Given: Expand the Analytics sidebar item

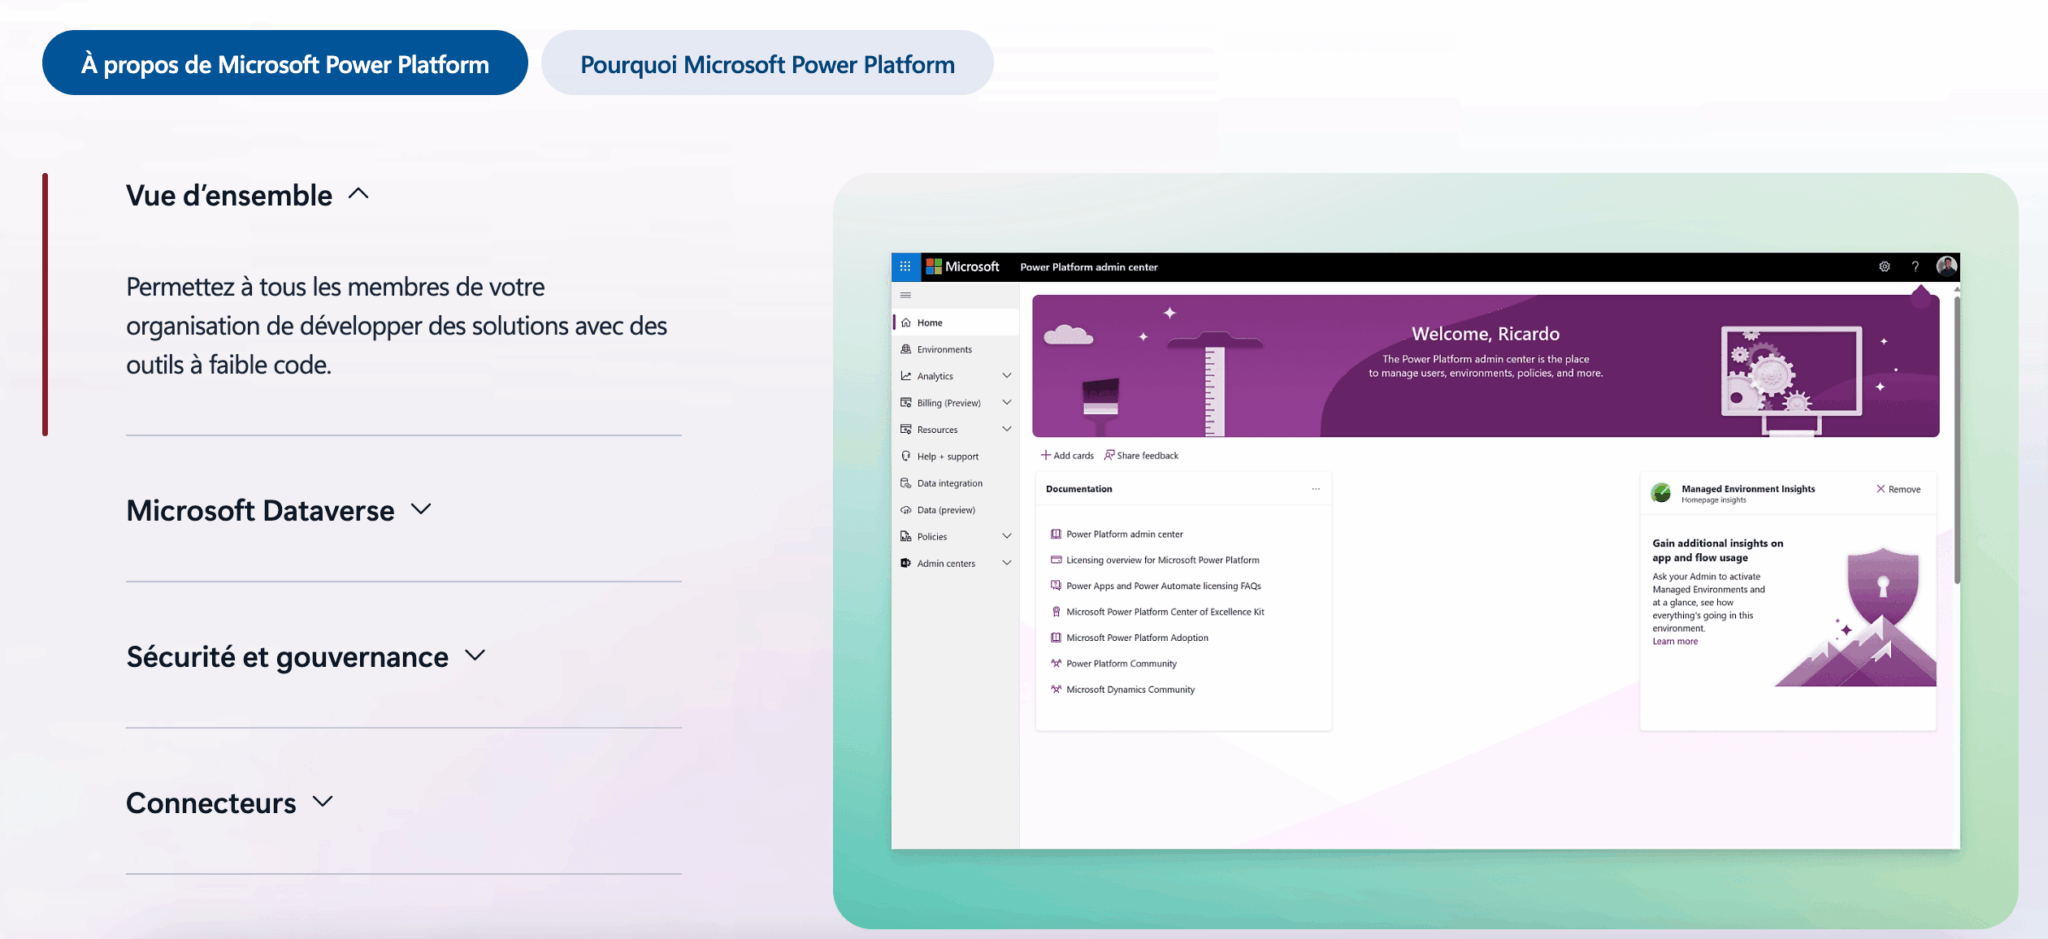Looking at the screenshot, I should point(1006,376).
